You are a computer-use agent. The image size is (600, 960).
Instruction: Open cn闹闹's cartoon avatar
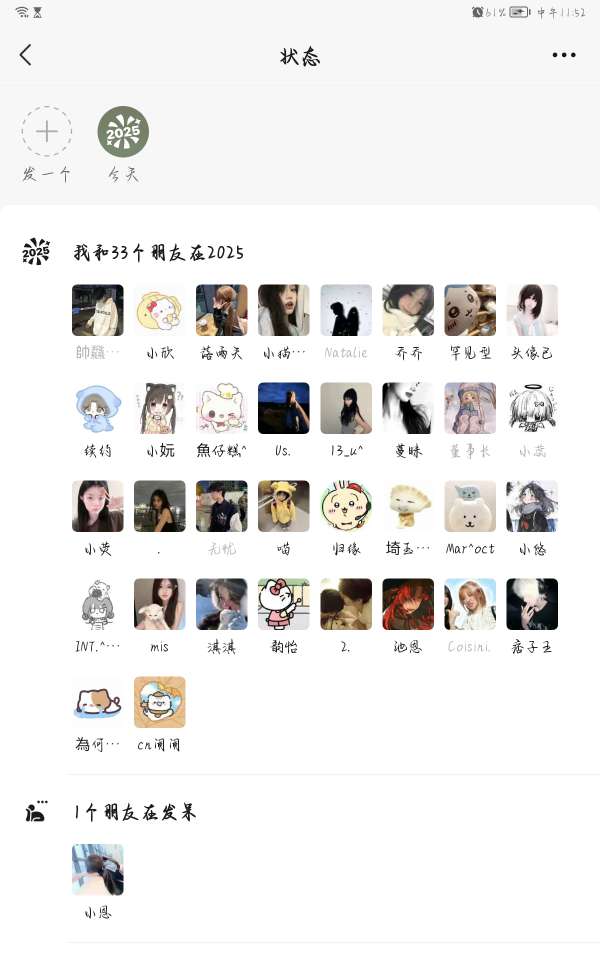pyautogui.click(x=160, y=702)
